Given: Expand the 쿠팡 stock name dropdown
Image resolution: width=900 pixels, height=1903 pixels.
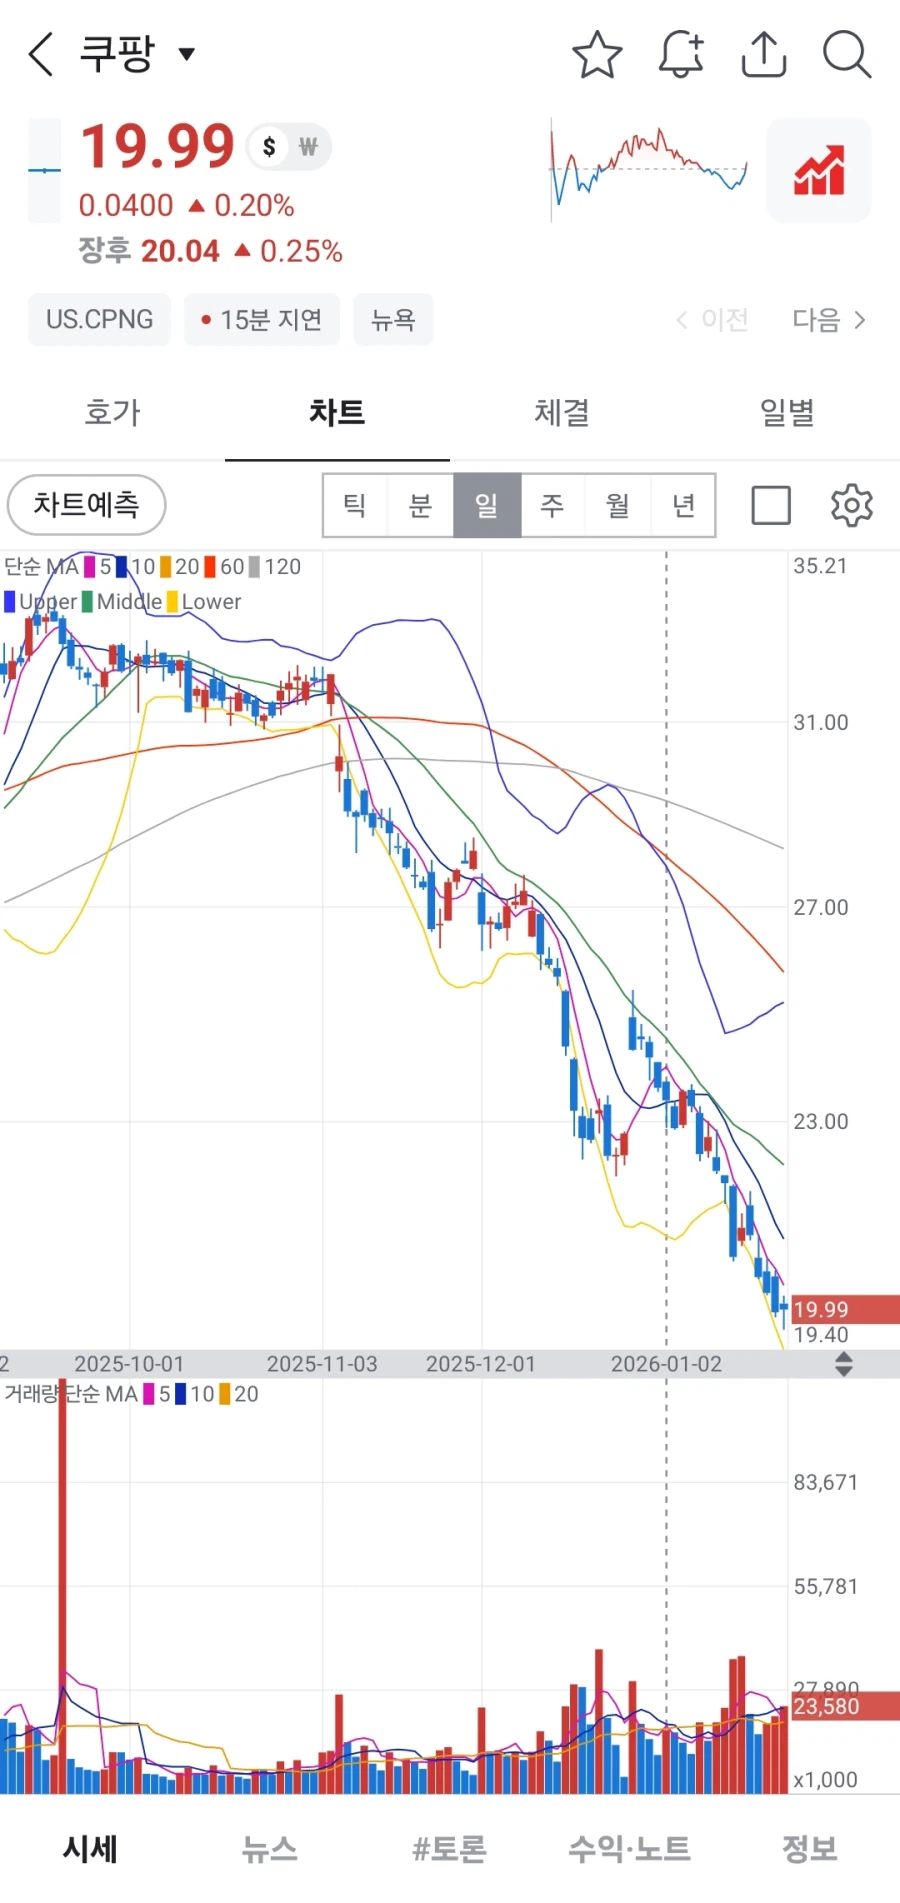Looking at the screenshot, I should click(x=186, y=54).
